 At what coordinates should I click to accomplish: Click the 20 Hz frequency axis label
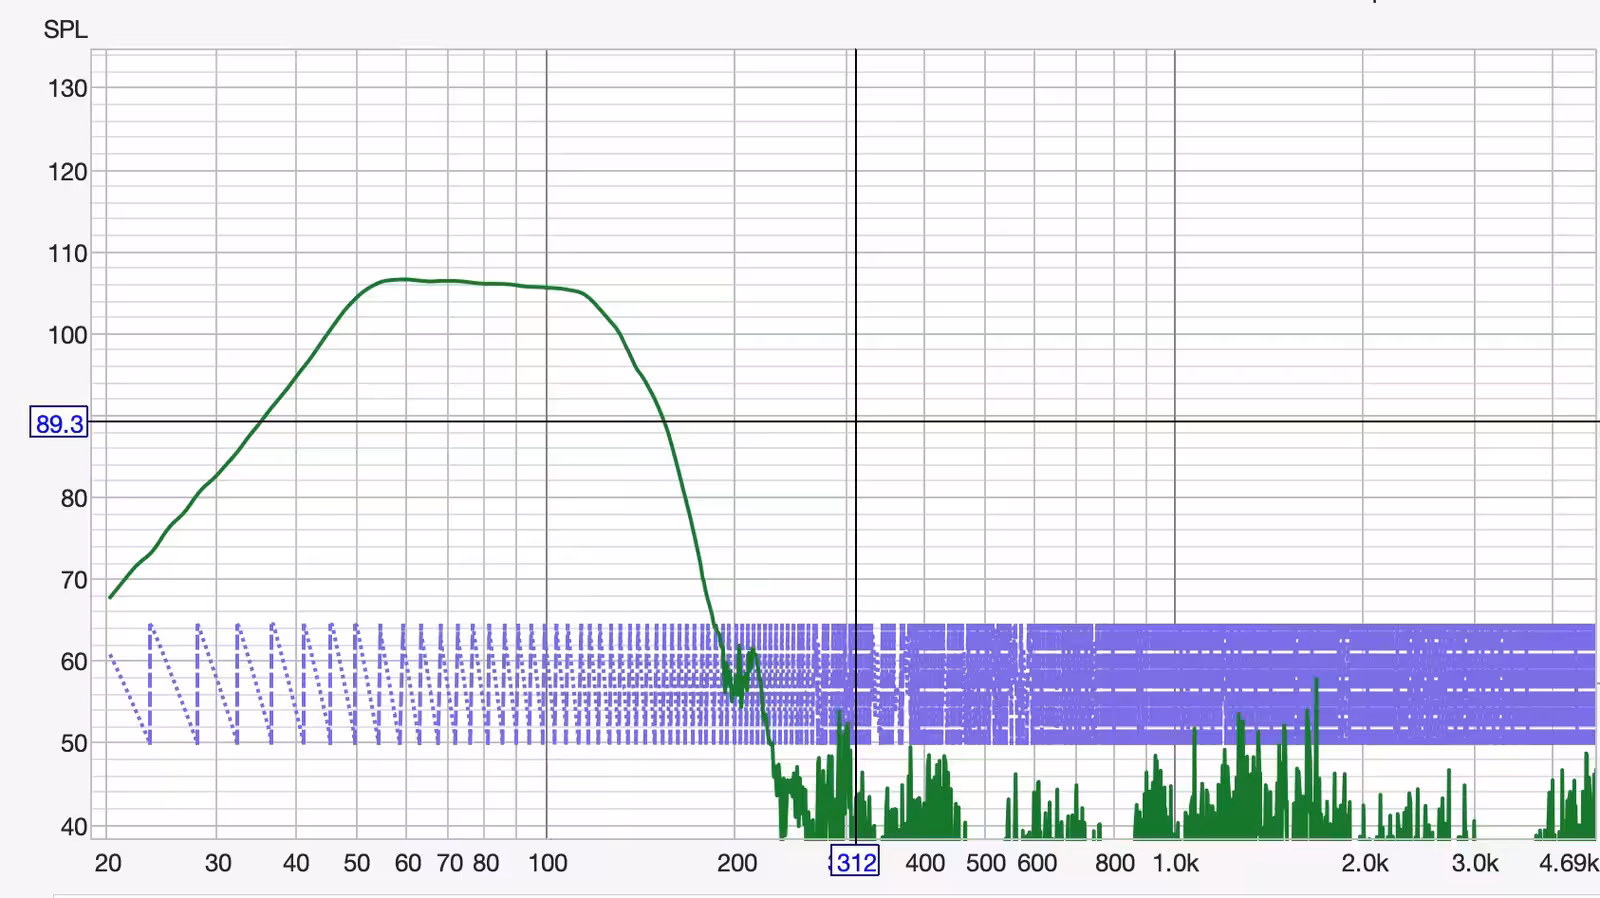point(108,863)
